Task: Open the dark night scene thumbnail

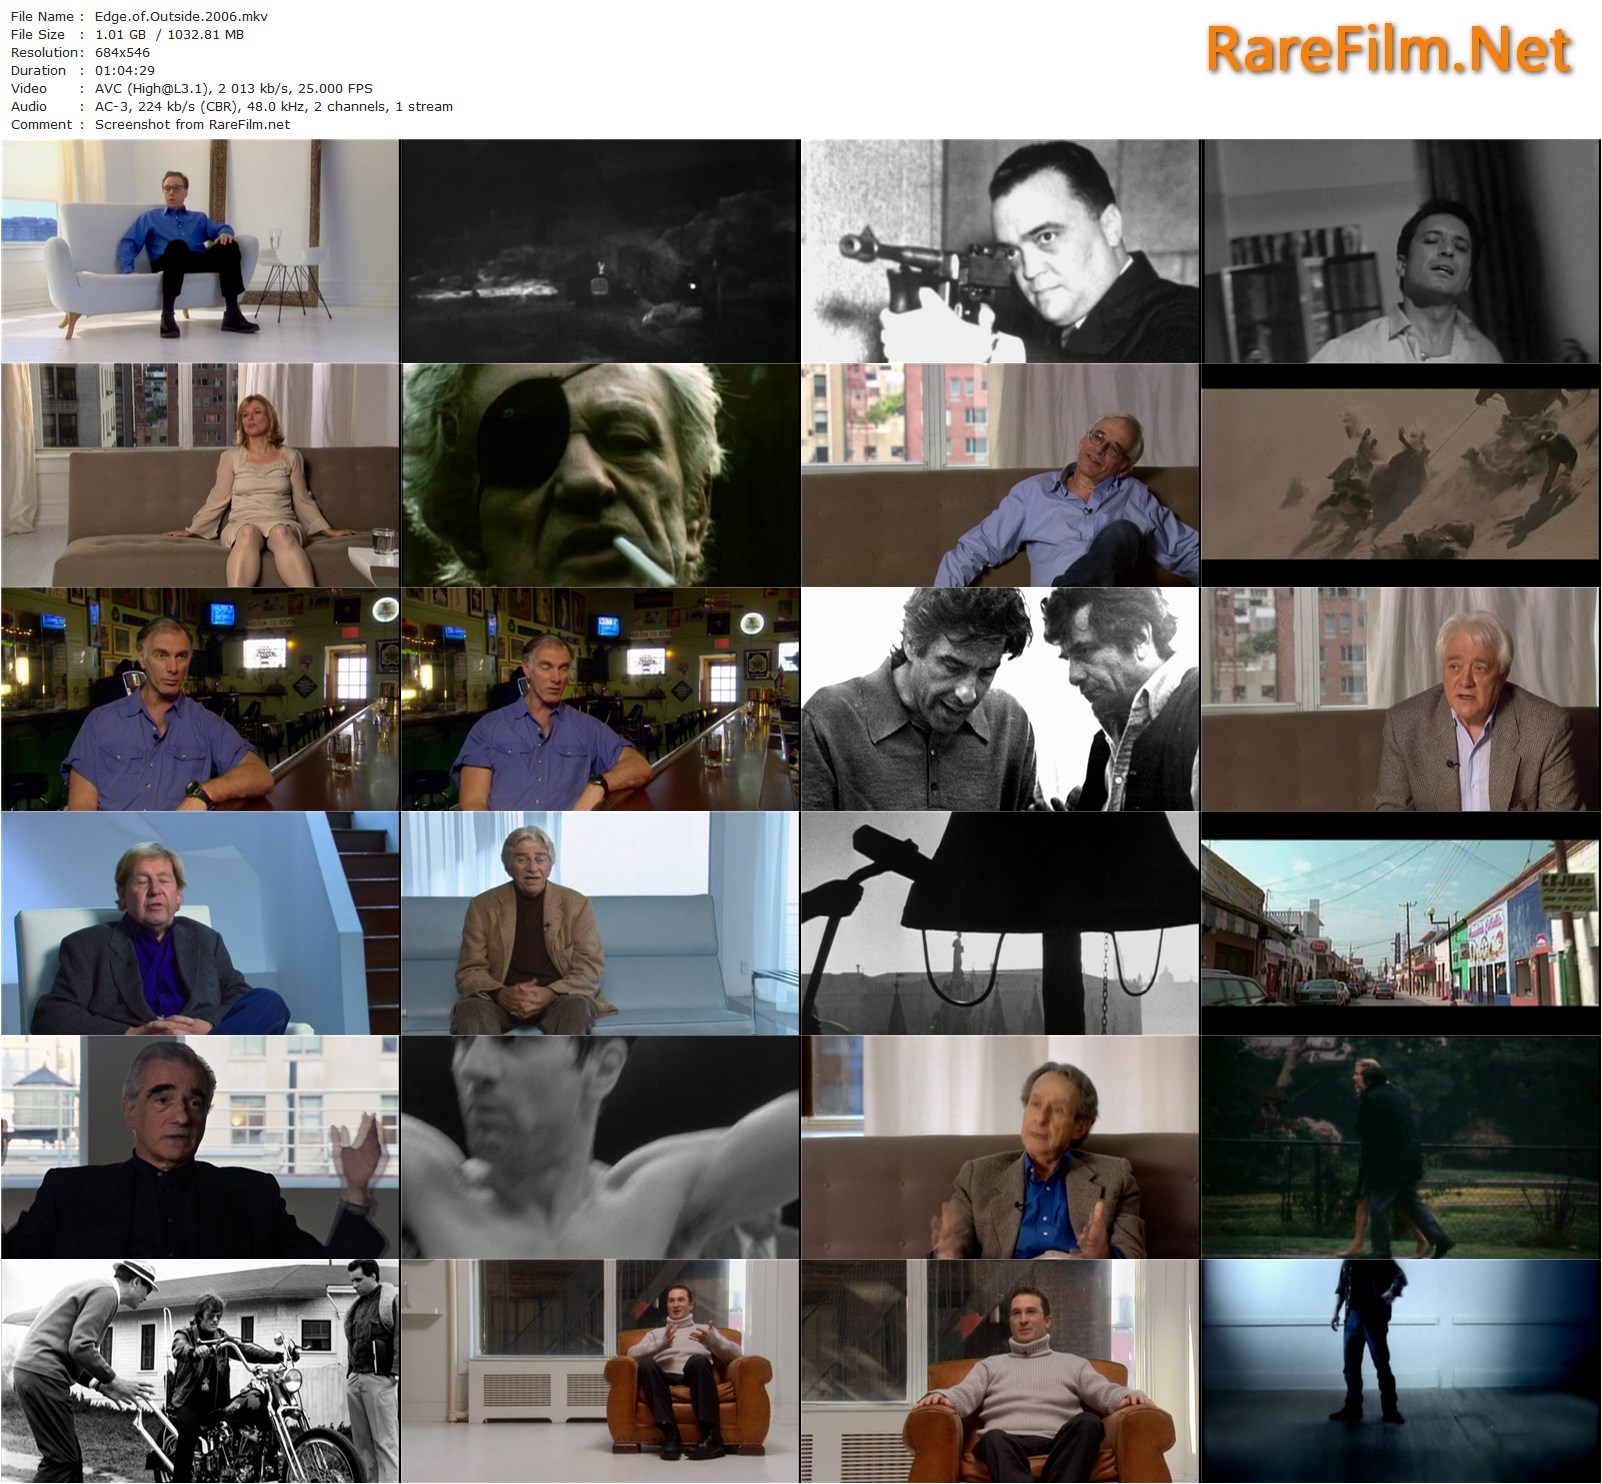Action: click(600, 251)
